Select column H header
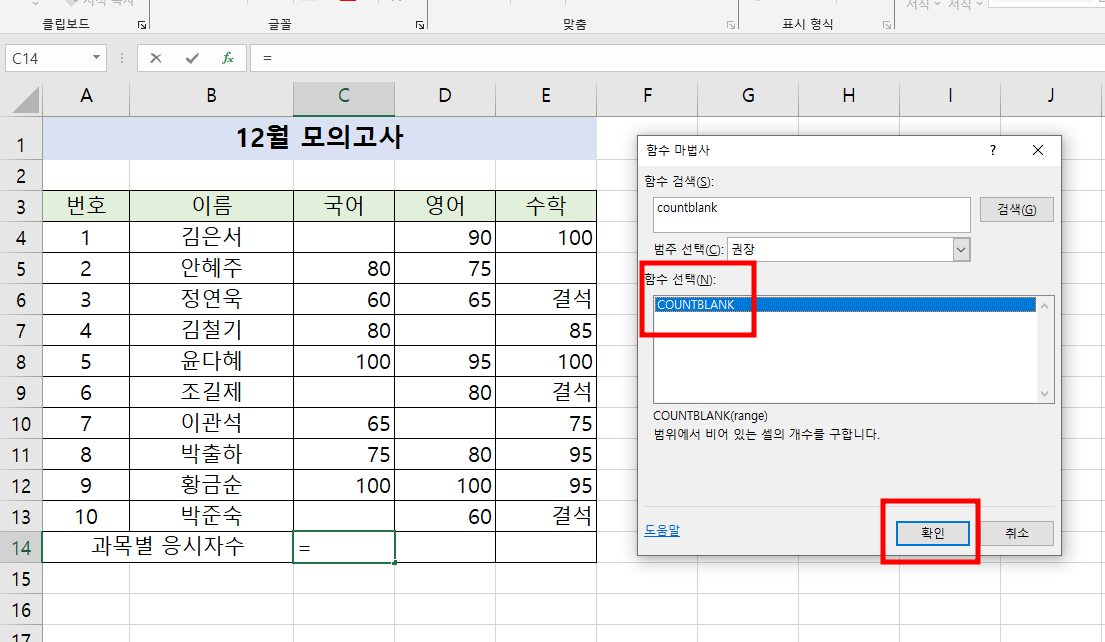Screen dimensions: 1105x642 (x=849, y=97)
